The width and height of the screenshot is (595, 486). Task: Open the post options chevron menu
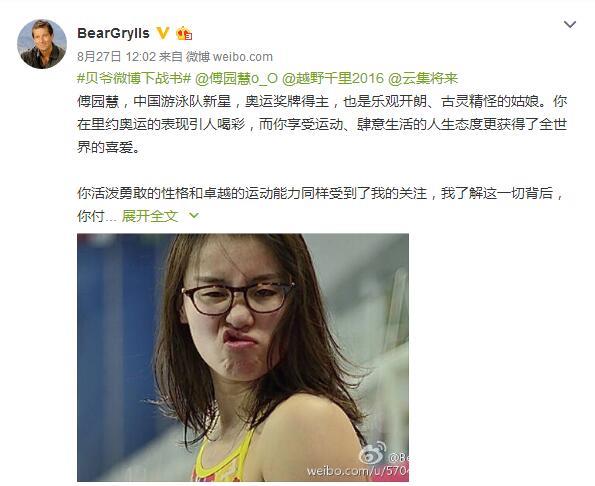[570, 25]
